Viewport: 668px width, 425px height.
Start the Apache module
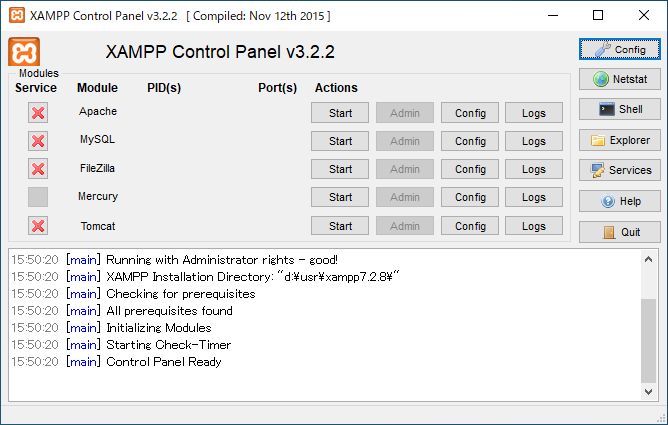tap(340, 113)
